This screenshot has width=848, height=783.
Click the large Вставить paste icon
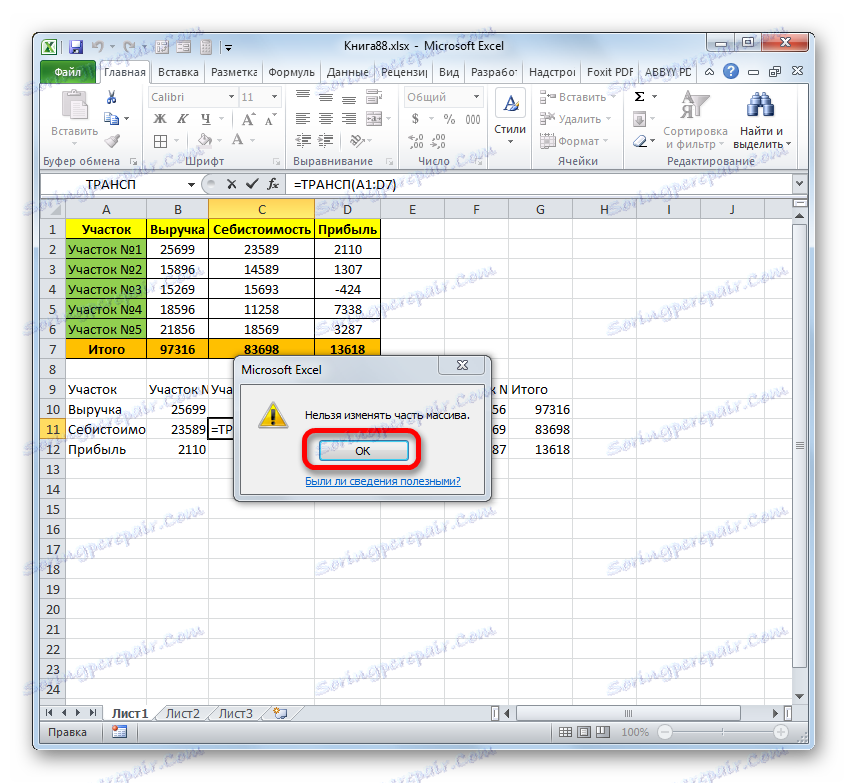(74, 105)
